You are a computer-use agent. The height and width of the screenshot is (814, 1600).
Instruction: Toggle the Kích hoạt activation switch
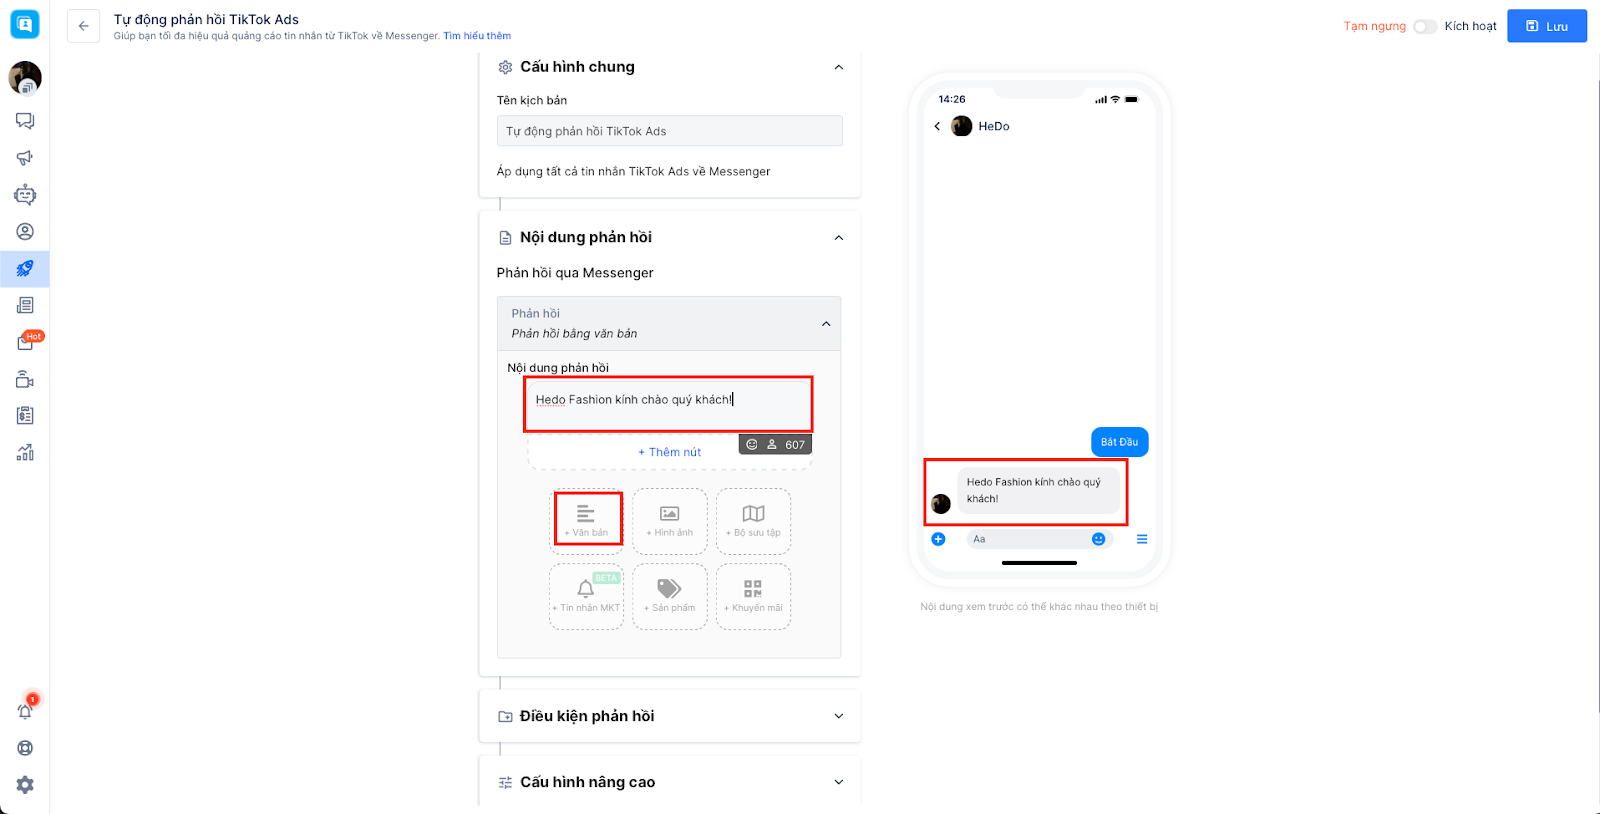tap(1425, 26)
